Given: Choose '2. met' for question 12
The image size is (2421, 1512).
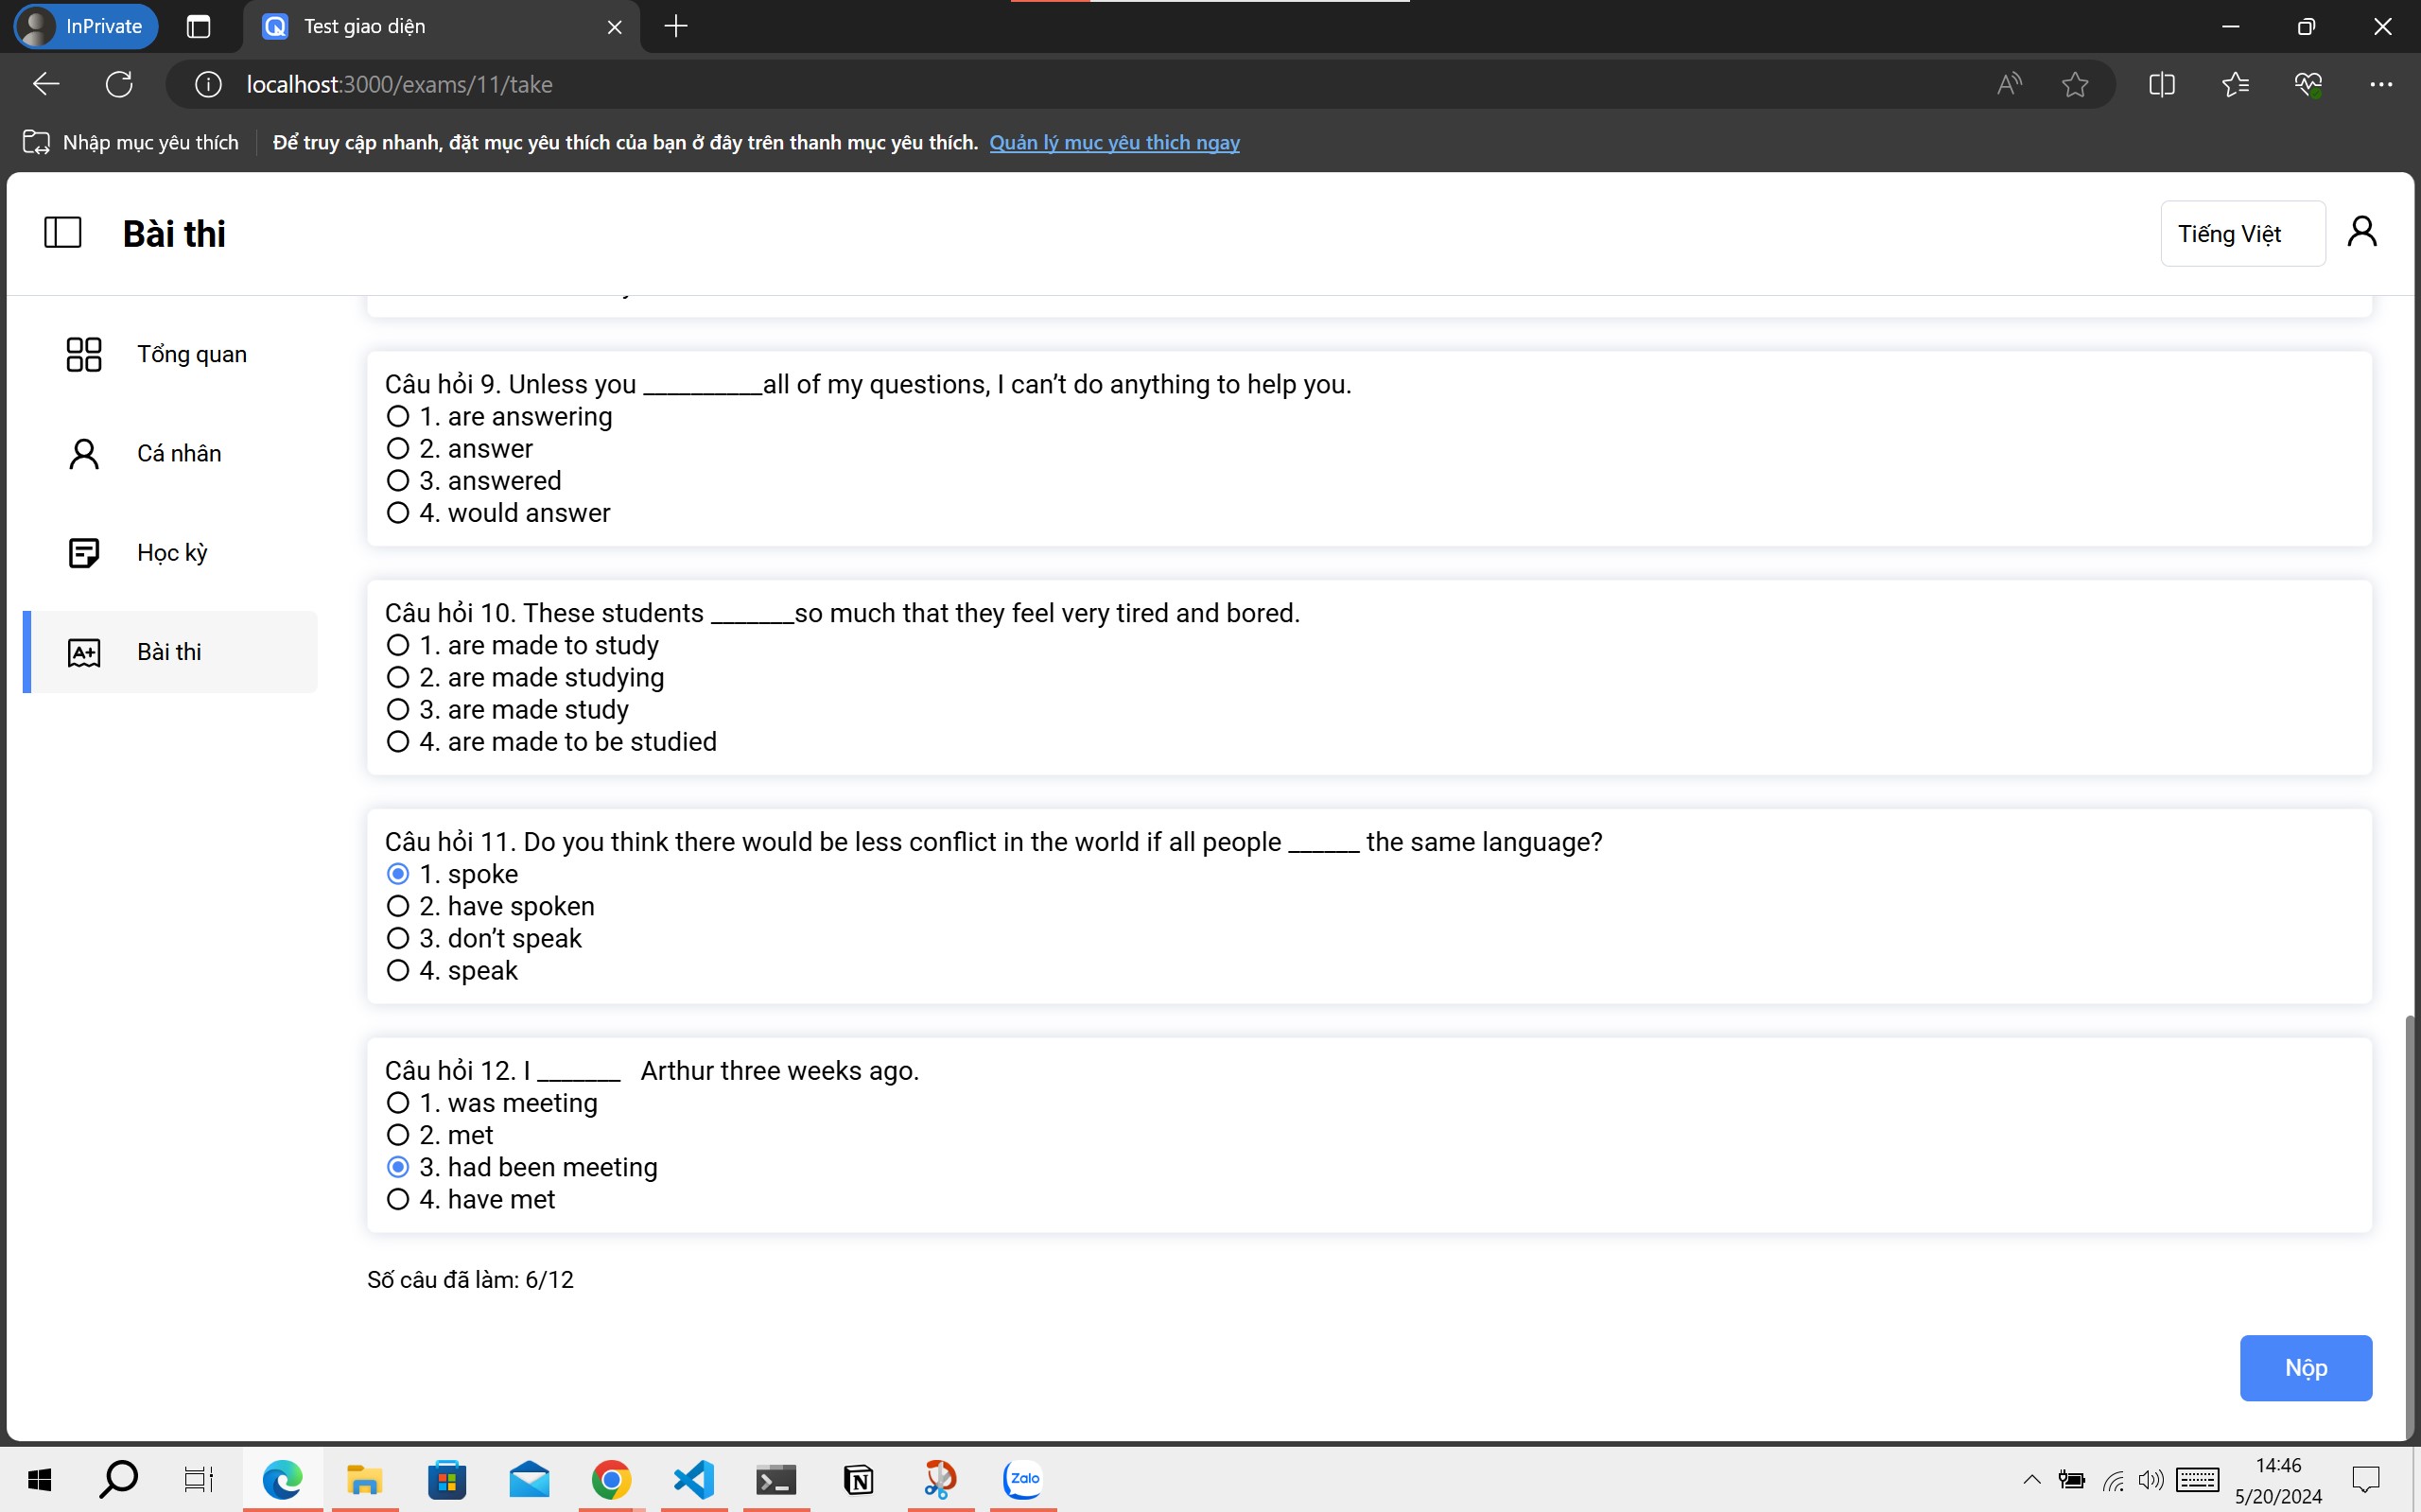Looking at the screenshot, I should pyautogui.click(x=398, y=1135).
